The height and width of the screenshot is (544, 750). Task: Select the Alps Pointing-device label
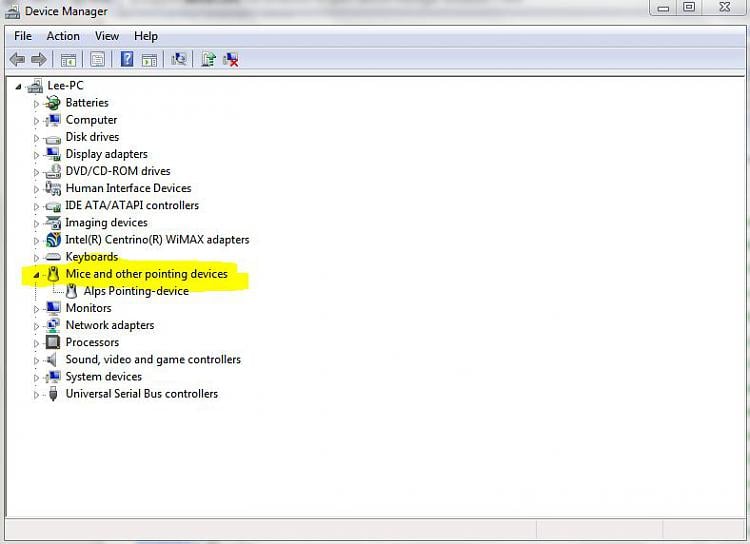[x=136, y=291]
